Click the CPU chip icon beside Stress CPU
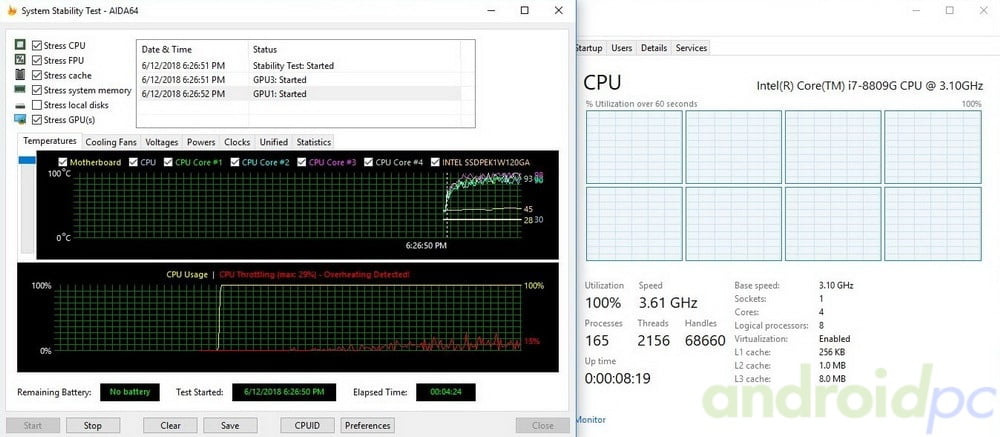The image size is (1000, 437). click(20, 45)
